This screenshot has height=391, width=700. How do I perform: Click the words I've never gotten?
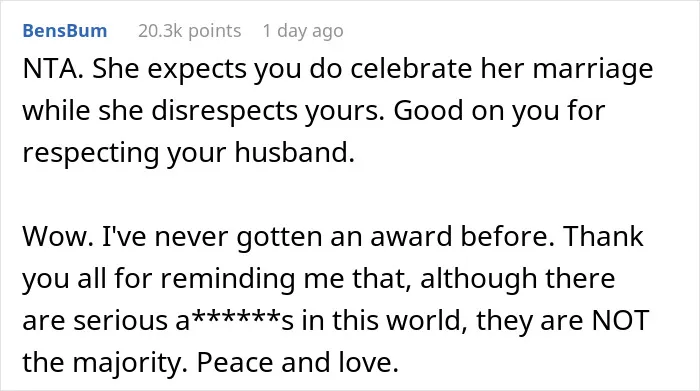pyautogui.click(x=212, y=237)
